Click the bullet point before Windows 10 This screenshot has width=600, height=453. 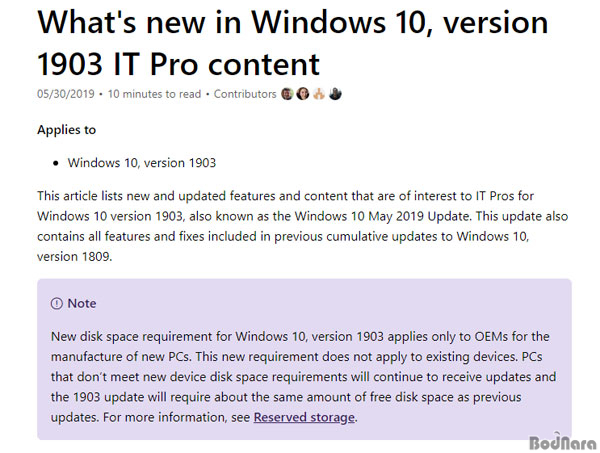pyautogui.click(x=56, y=163)
